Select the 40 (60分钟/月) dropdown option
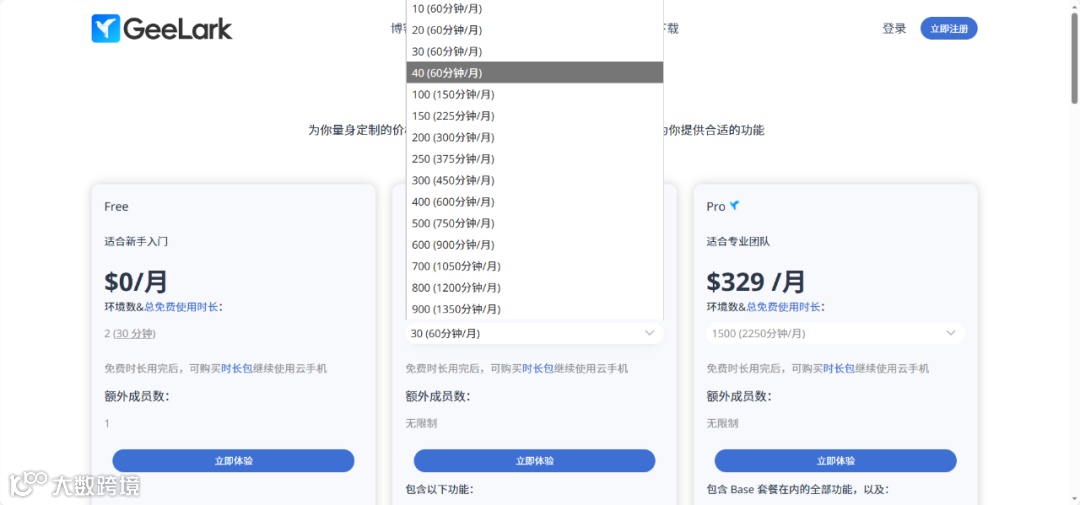The image size is (1080, 505). tap(534, 72)
